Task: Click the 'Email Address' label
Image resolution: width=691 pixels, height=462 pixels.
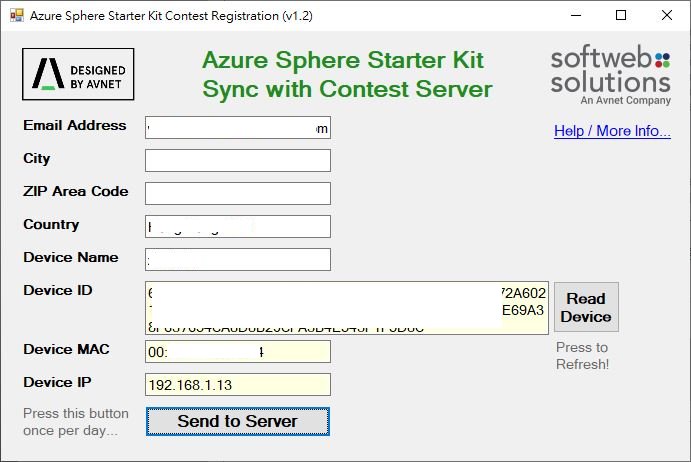Action: pos(75,125)
